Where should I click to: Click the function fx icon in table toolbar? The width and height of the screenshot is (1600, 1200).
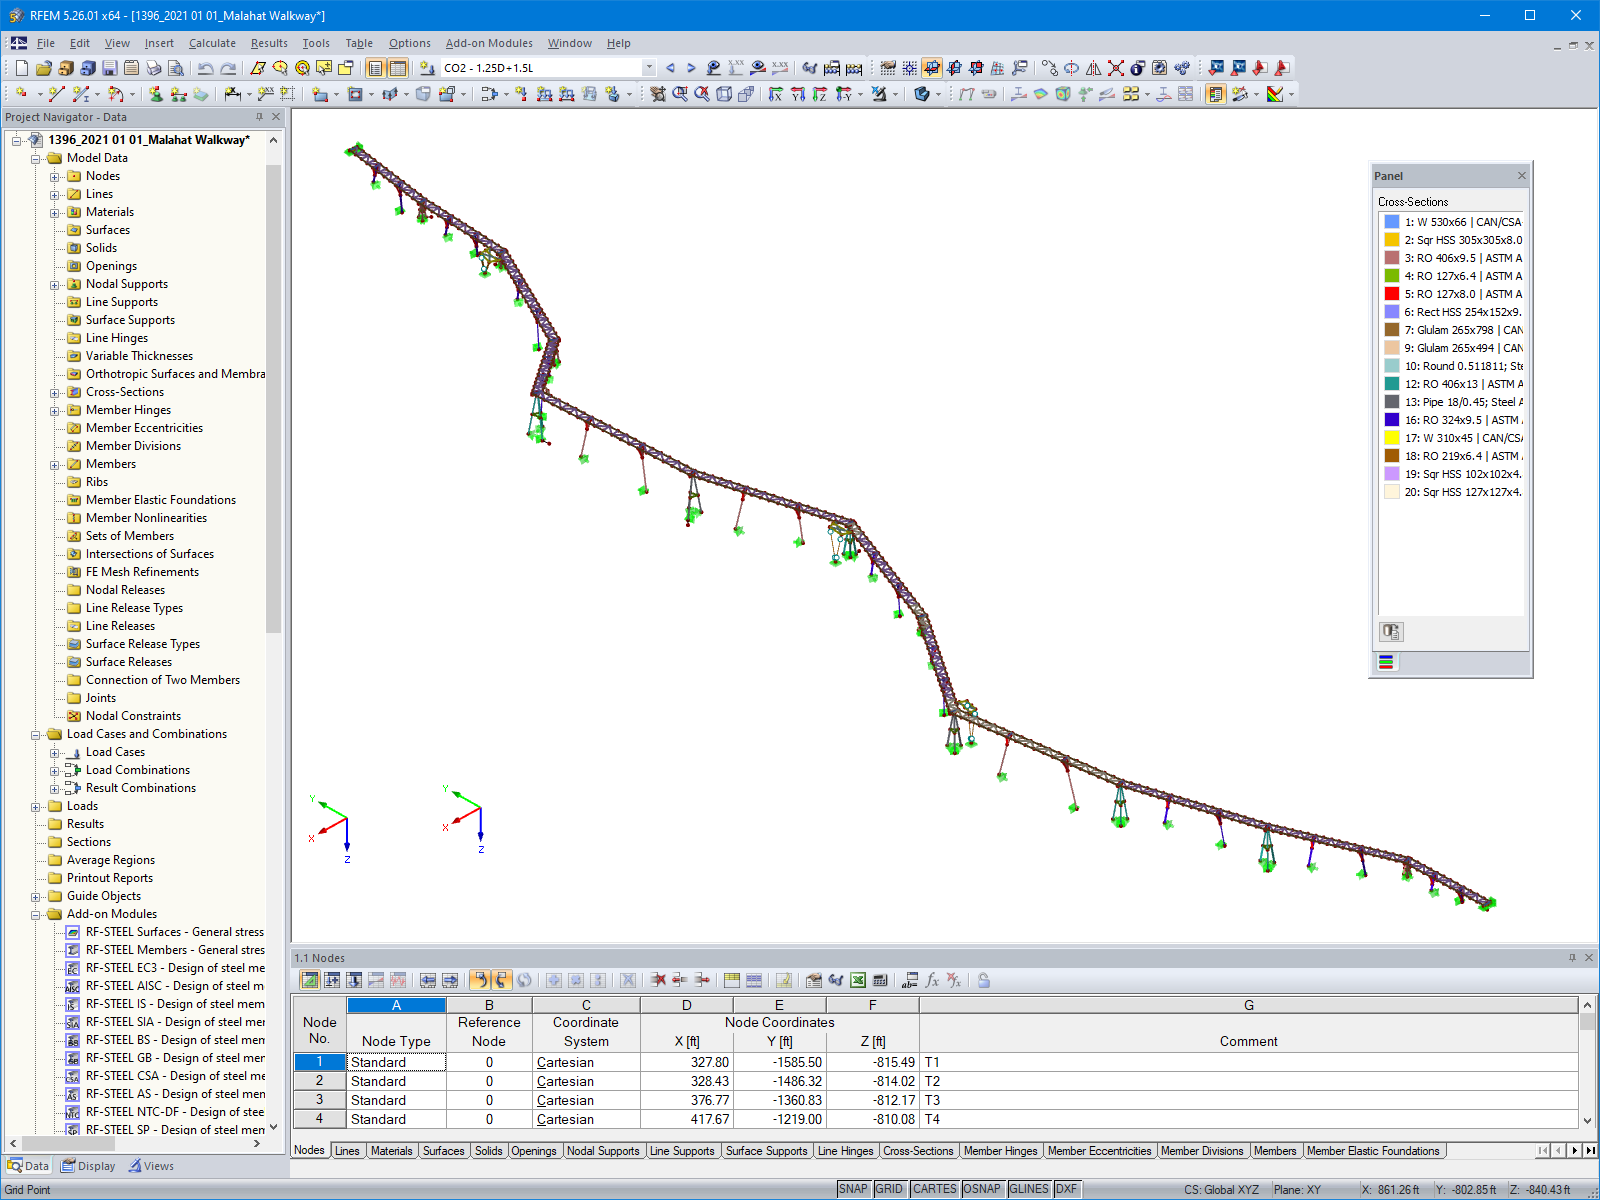(932, 980)
